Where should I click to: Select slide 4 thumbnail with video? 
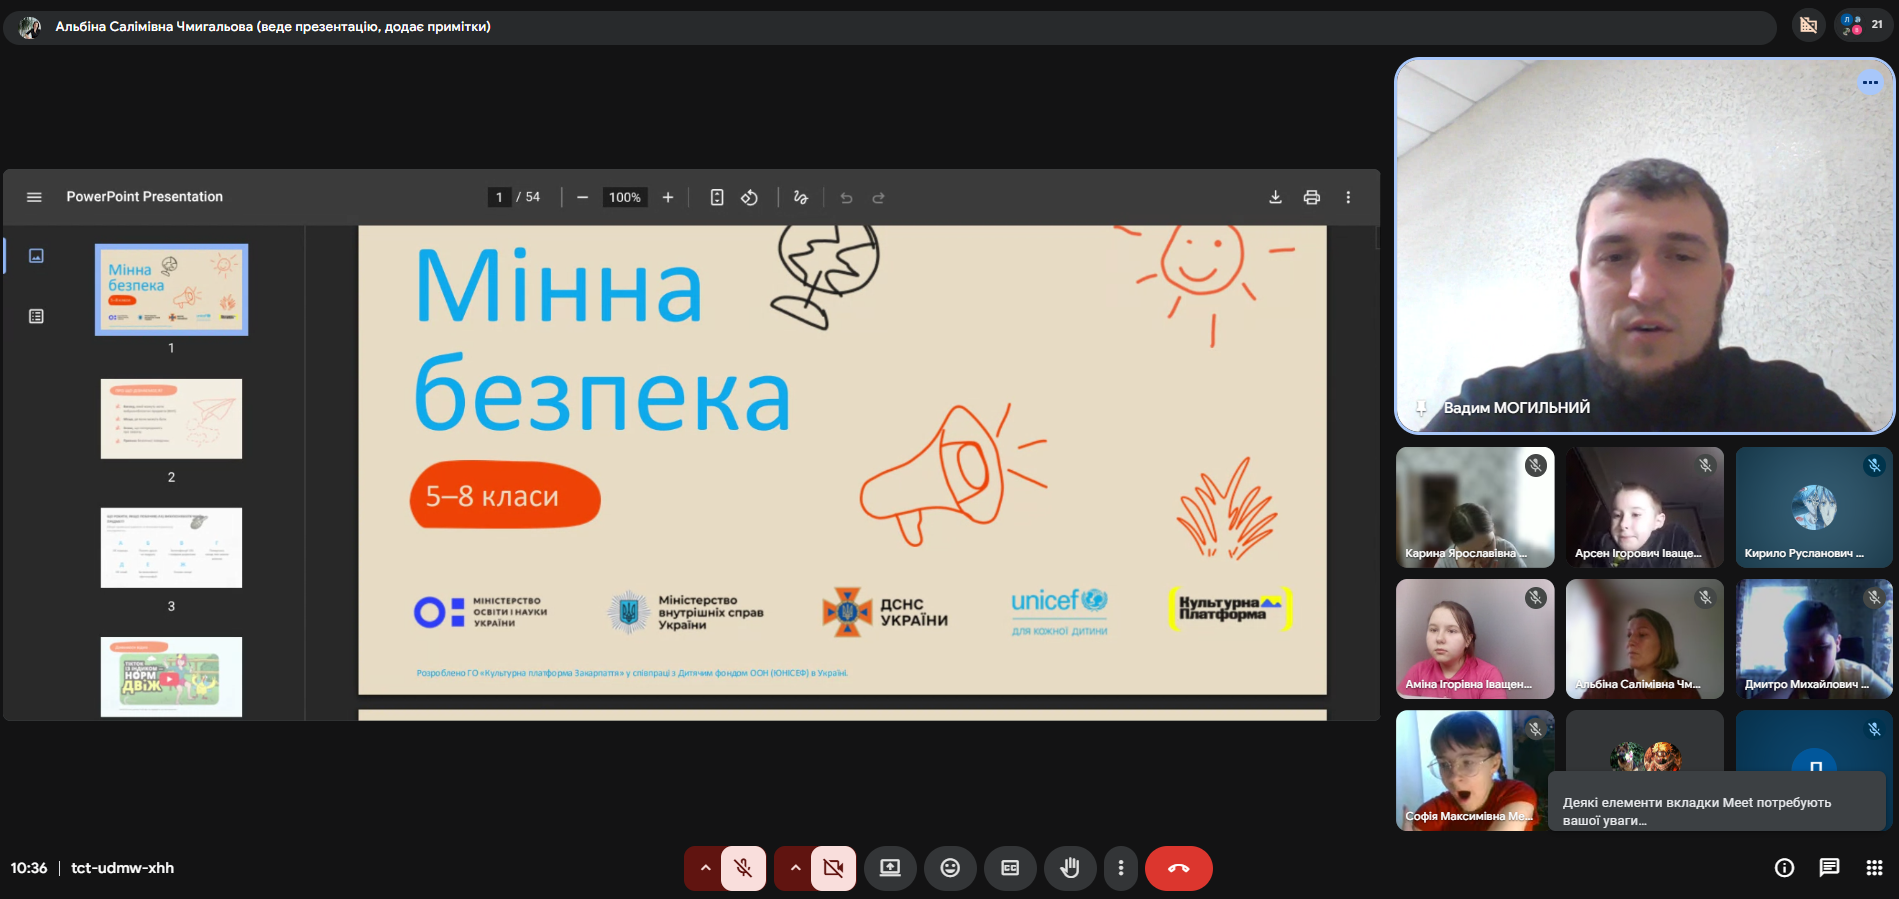coord(171,677)
